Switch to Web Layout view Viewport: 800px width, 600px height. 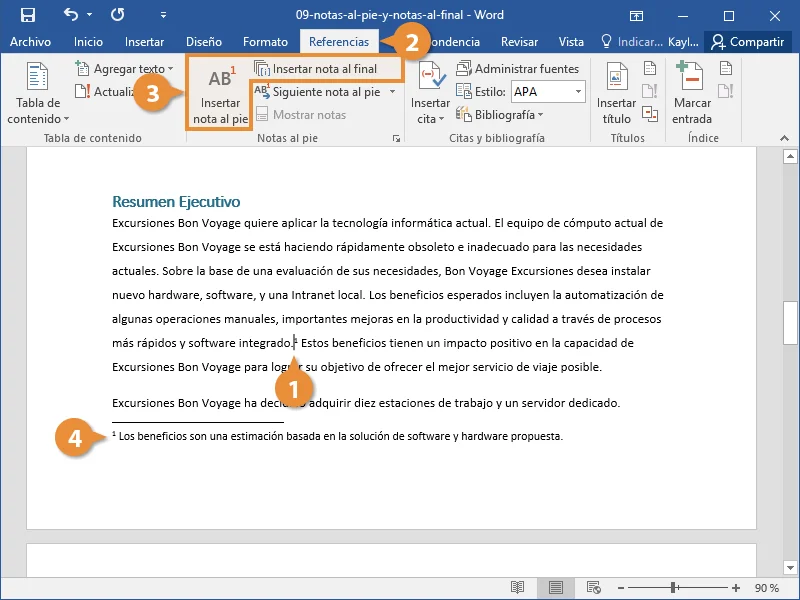pyautogui.click(x=593, y=588)
